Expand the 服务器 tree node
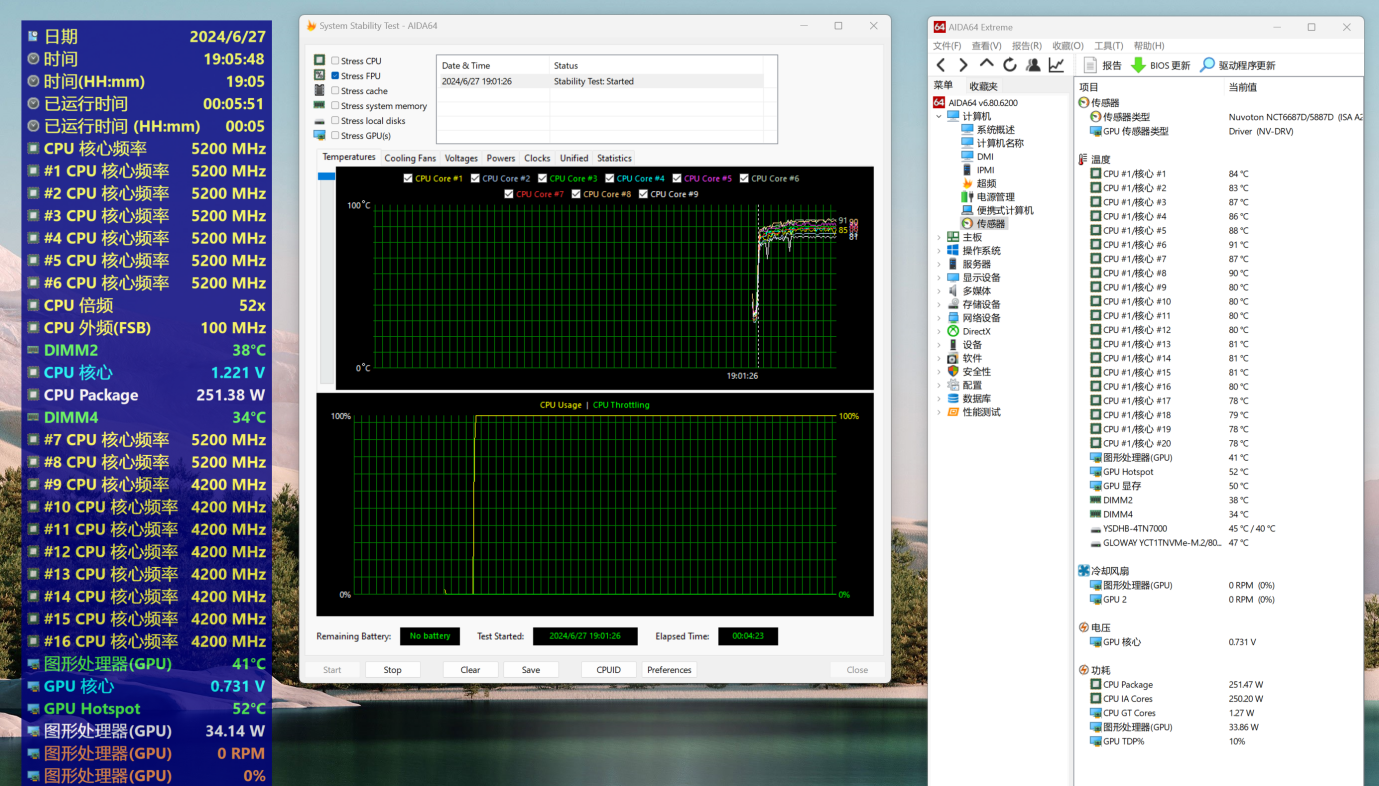Screen dimensions: 1379x786 (939, 264)
